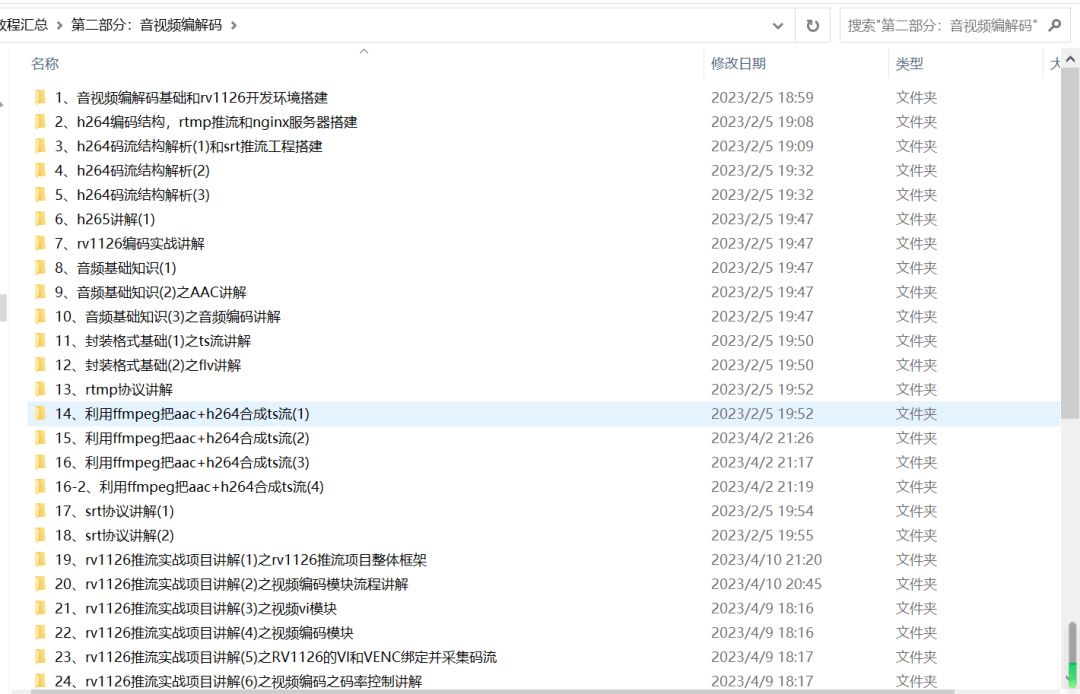Viewport: 1080px width, 694px height.
Task: Select 19、rv1126推流实战项目讲解(1)之rv1126推流项目整体框架 folder name
Action: coord(241,560)
